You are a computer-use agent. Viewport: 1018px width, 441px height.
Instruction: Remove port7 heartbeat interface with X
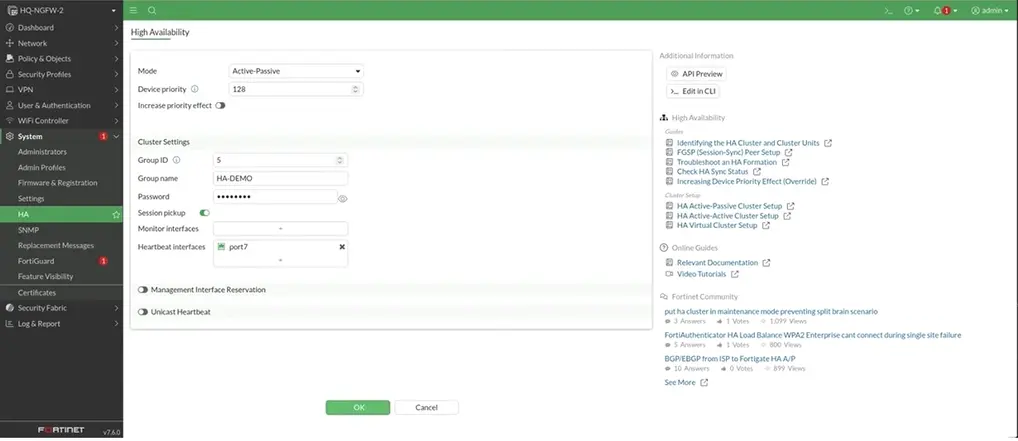[342, 247]
